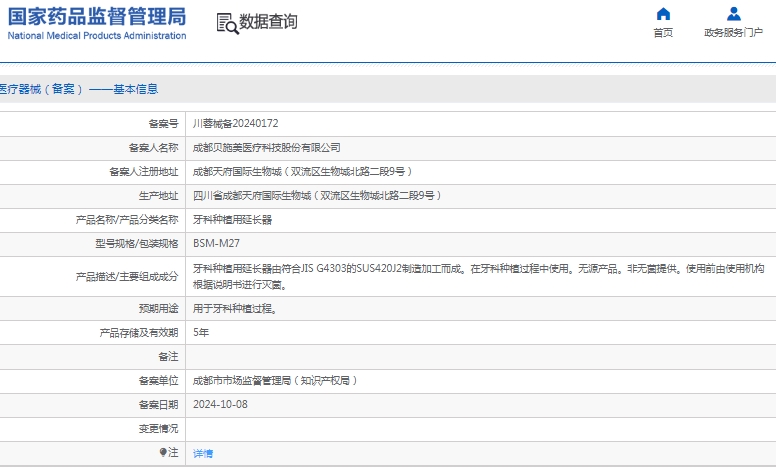Go to the 首页 home icon
The width and height of the screenshot is (776, 468).
click(663, 14)
